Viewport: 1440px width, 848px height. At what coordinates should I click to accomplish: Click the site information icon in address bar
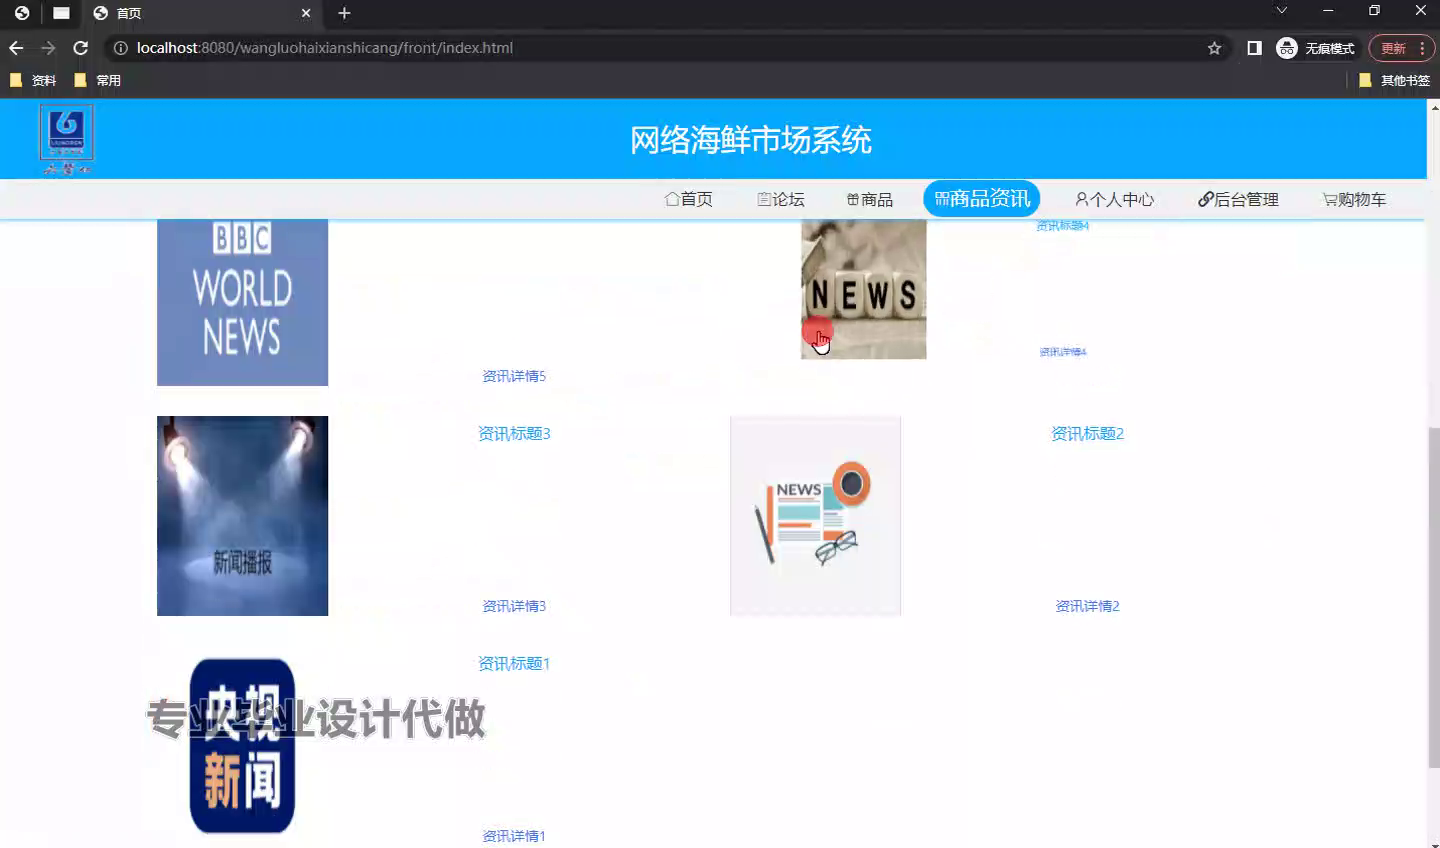120,48
